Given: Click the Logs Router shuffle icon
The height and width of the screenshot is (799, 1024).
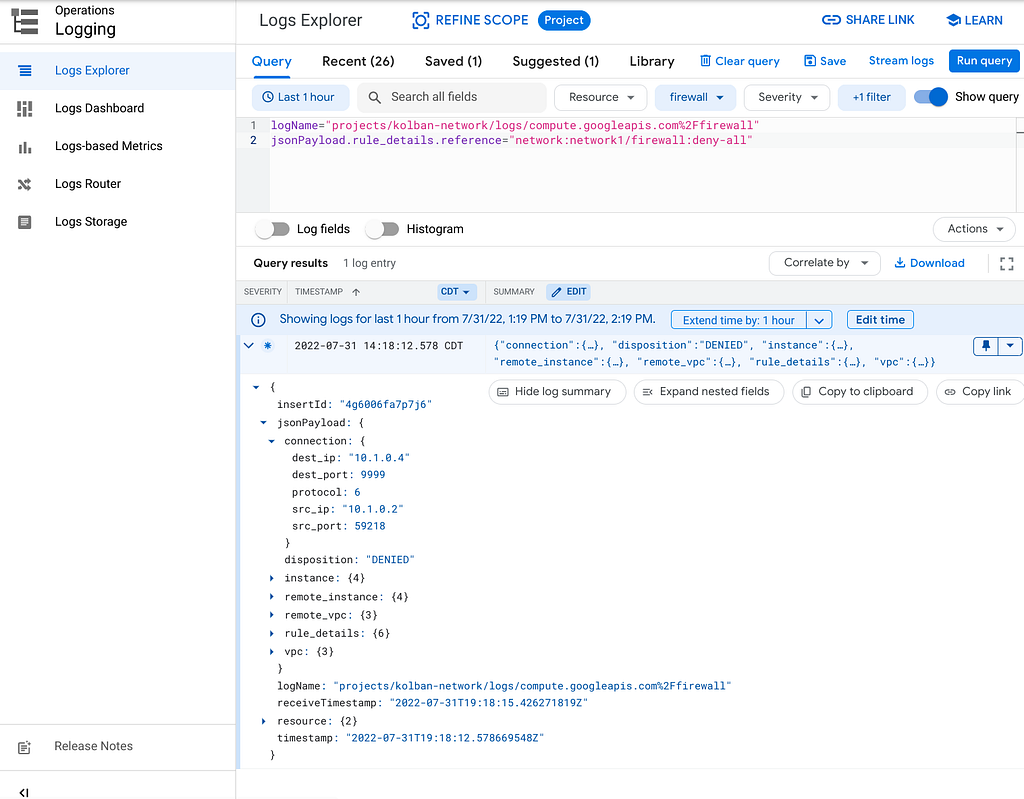Looking at the screenshot, I should (25, 184).
